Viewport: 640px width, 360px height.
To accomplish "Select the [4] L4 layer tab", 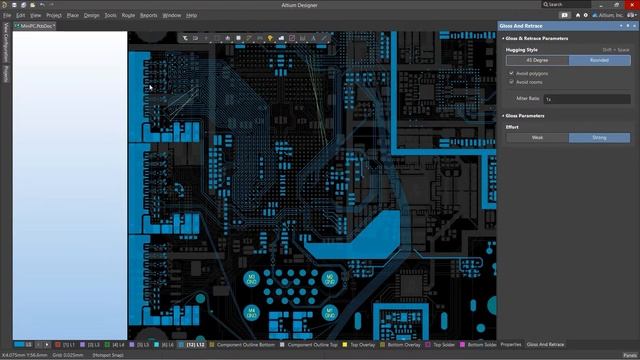I will (x=115, y=345).
